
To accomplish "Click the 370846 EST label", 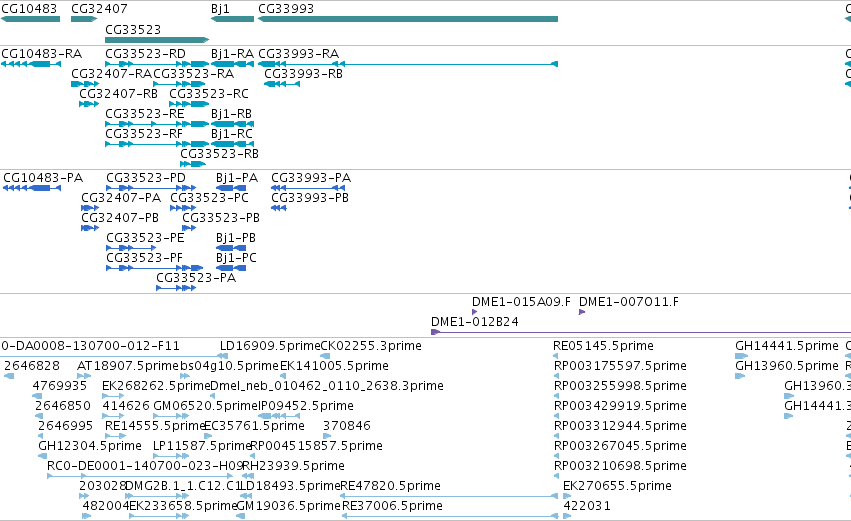I will click(x=347, y=427).
